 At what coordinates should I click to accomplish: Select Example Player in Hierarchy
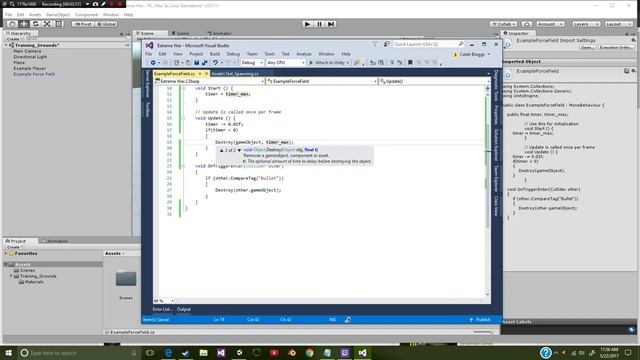click(x=29, y=69)
